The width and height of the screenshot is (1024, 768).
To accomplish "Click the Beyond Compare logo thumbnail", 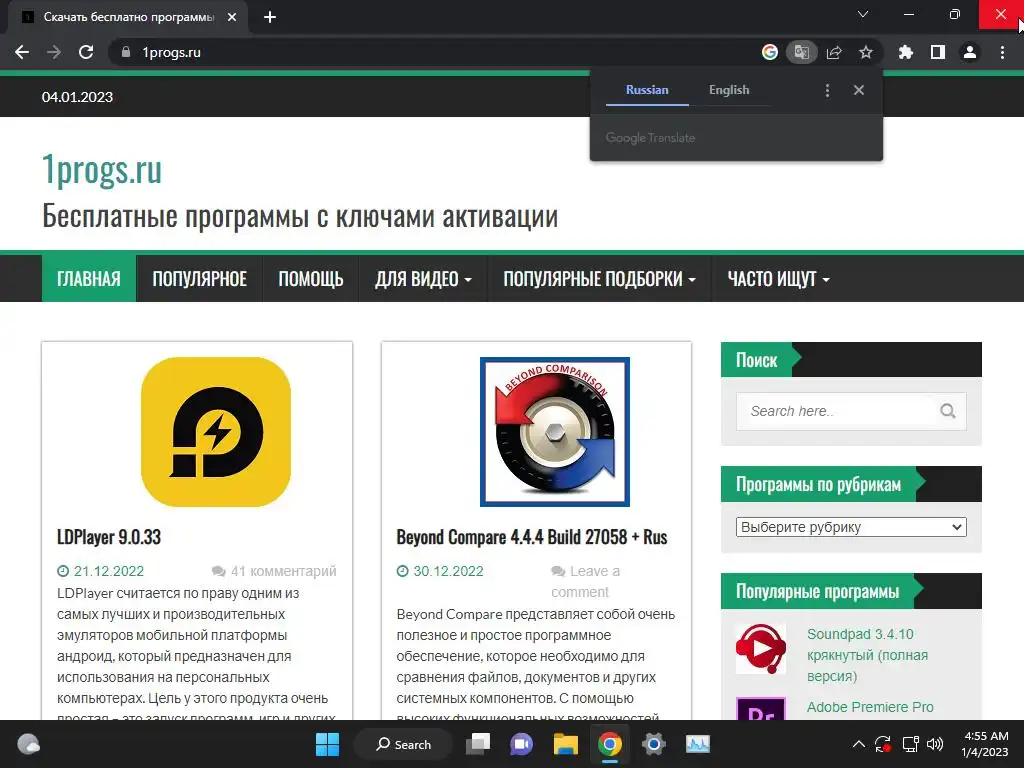I will 554,432.
